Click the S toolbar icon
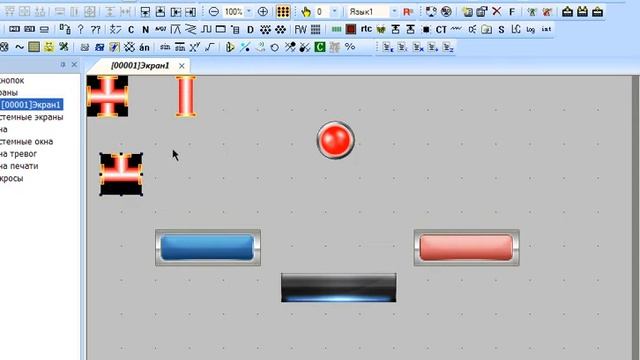The height and width of the screenshot is (360, 640). coord(501,29)
